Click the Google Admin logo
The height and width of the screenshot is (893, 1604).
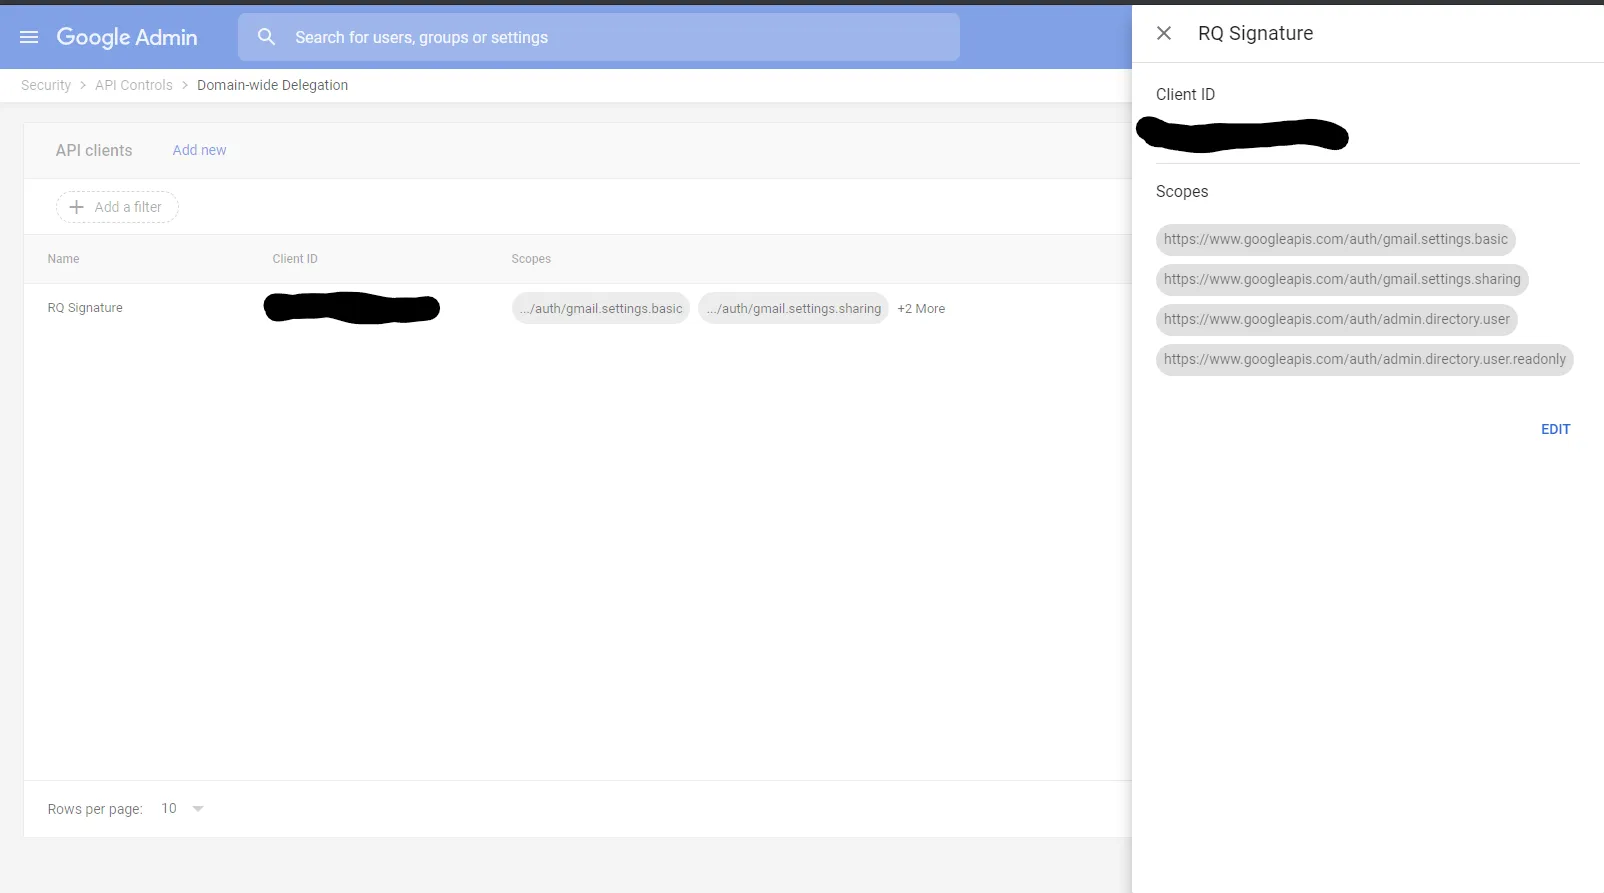point(127,37)
